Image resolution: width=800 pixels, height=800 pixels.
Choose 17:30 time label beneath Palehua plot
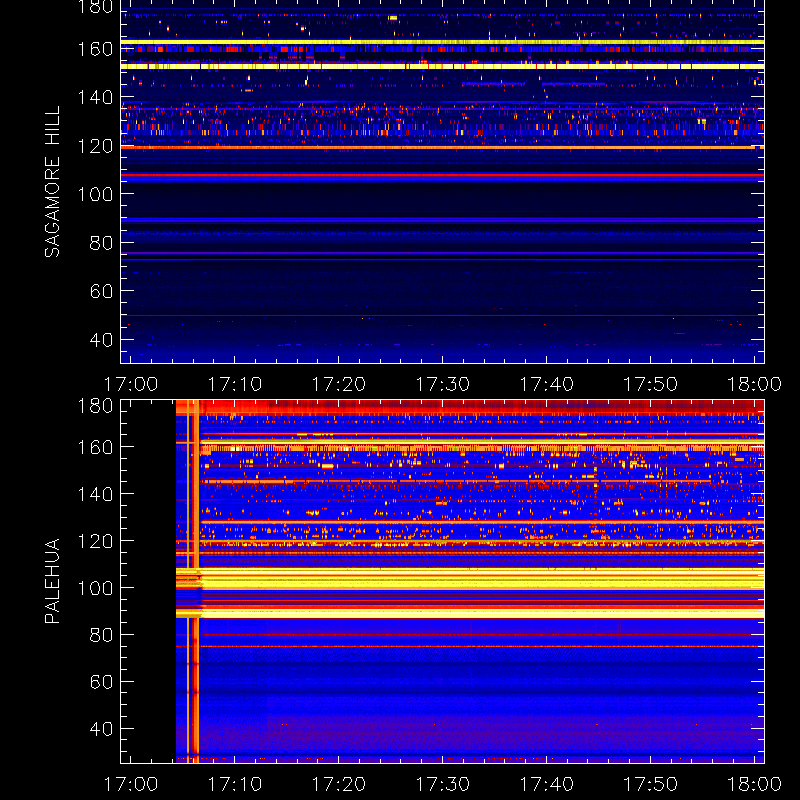pos(443,784)
